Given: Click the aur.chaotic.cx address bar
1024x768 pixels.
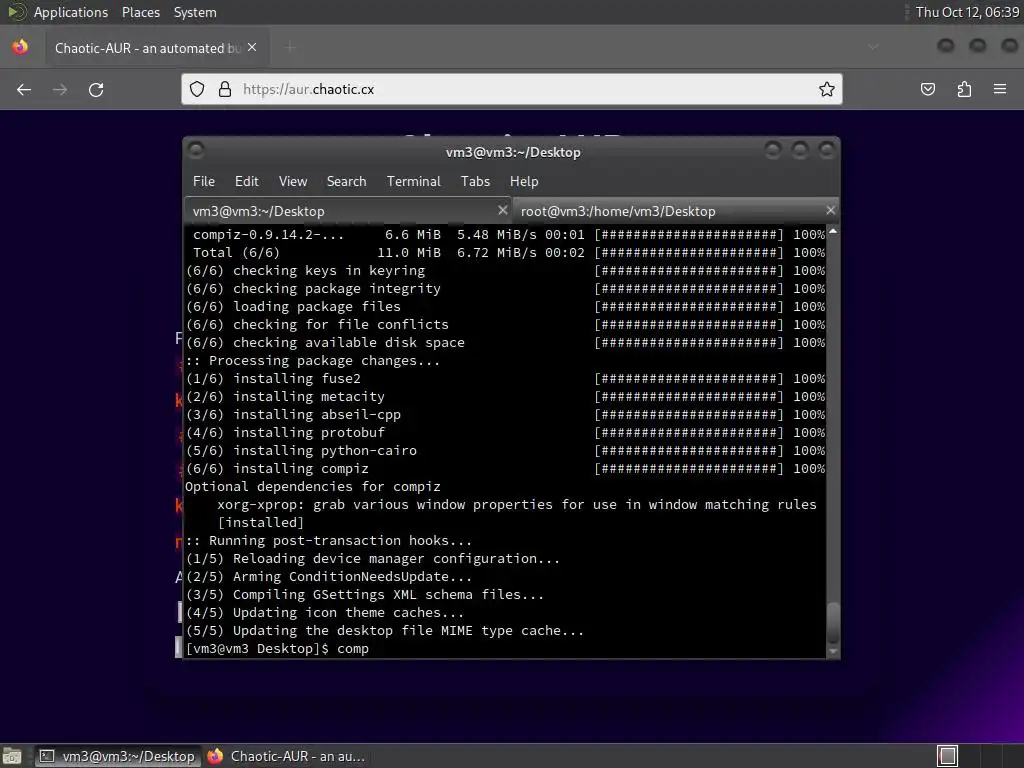Looking at the screenshot, I should 511,89.
